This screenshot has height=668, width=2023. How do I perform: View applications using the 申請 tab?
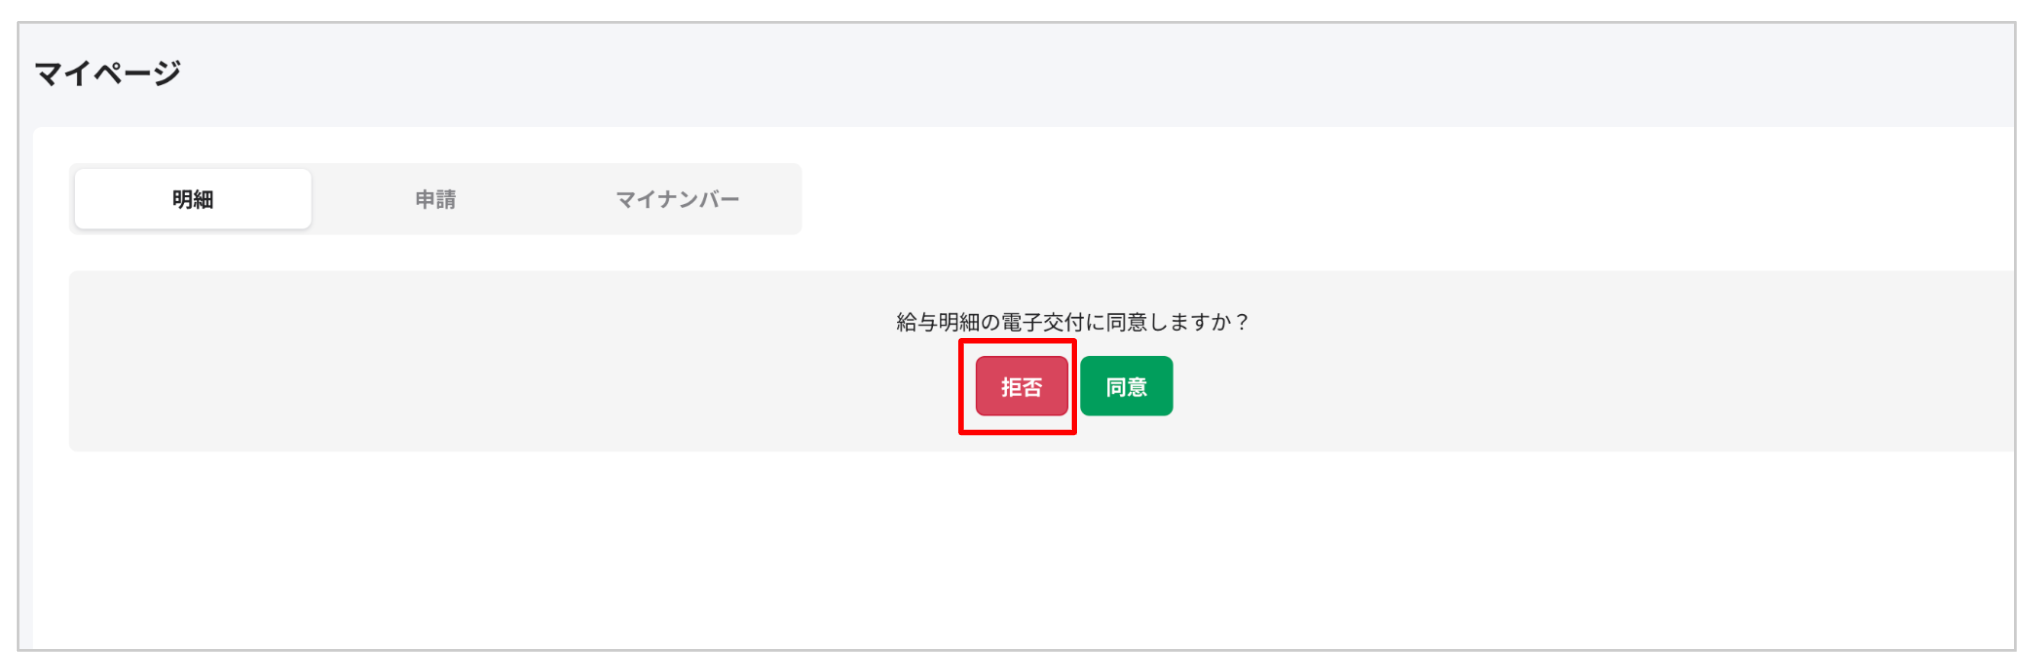(x=435, y=199)
